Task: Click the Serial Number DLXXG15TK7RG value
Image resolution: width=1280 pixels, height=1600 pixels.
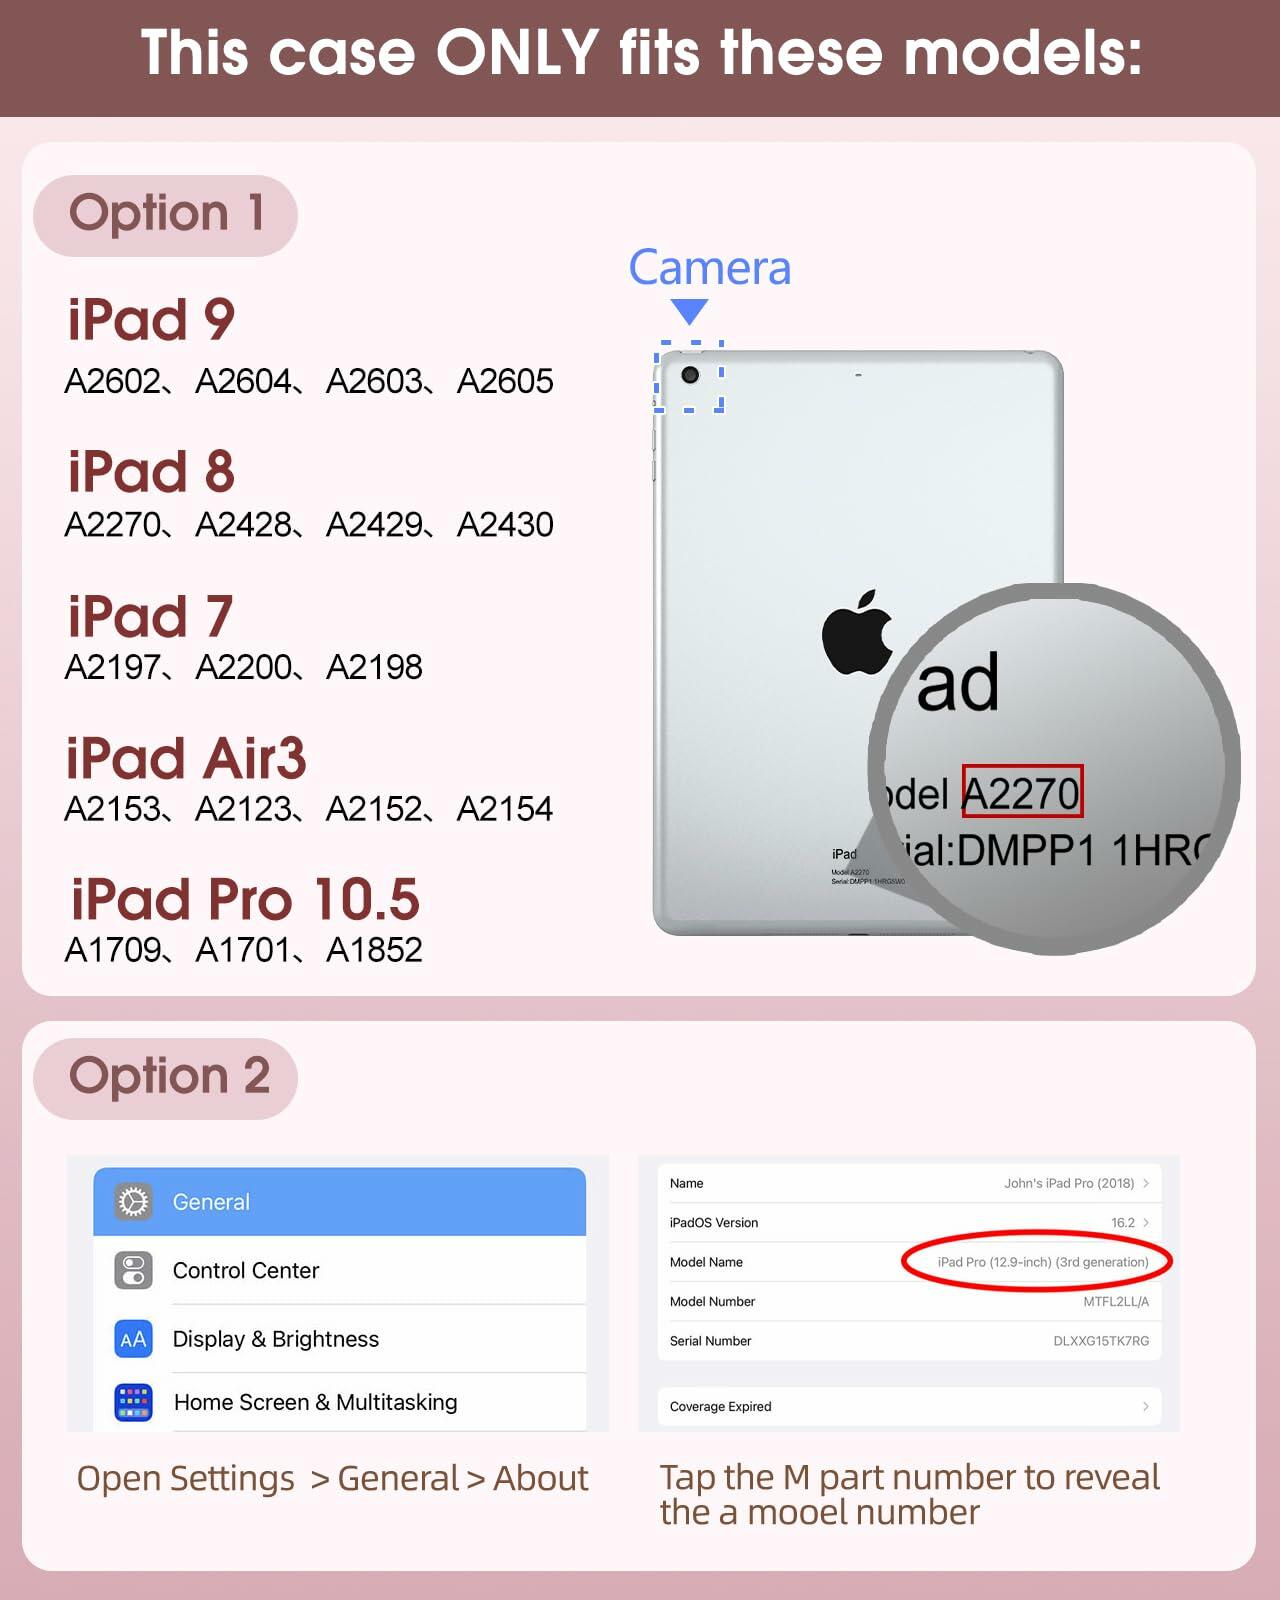Action: [x=1101, y=1341]
